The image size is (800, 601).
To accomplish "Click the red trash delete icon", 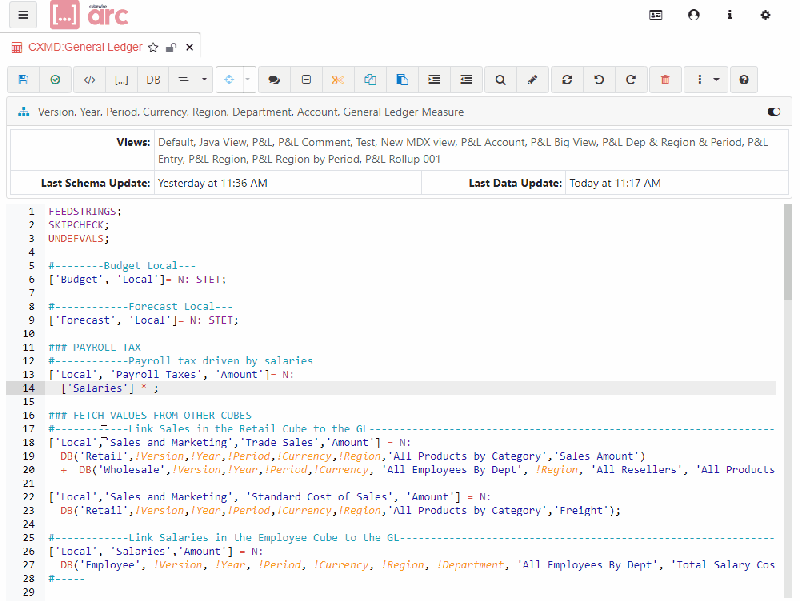I will point(665,80).
